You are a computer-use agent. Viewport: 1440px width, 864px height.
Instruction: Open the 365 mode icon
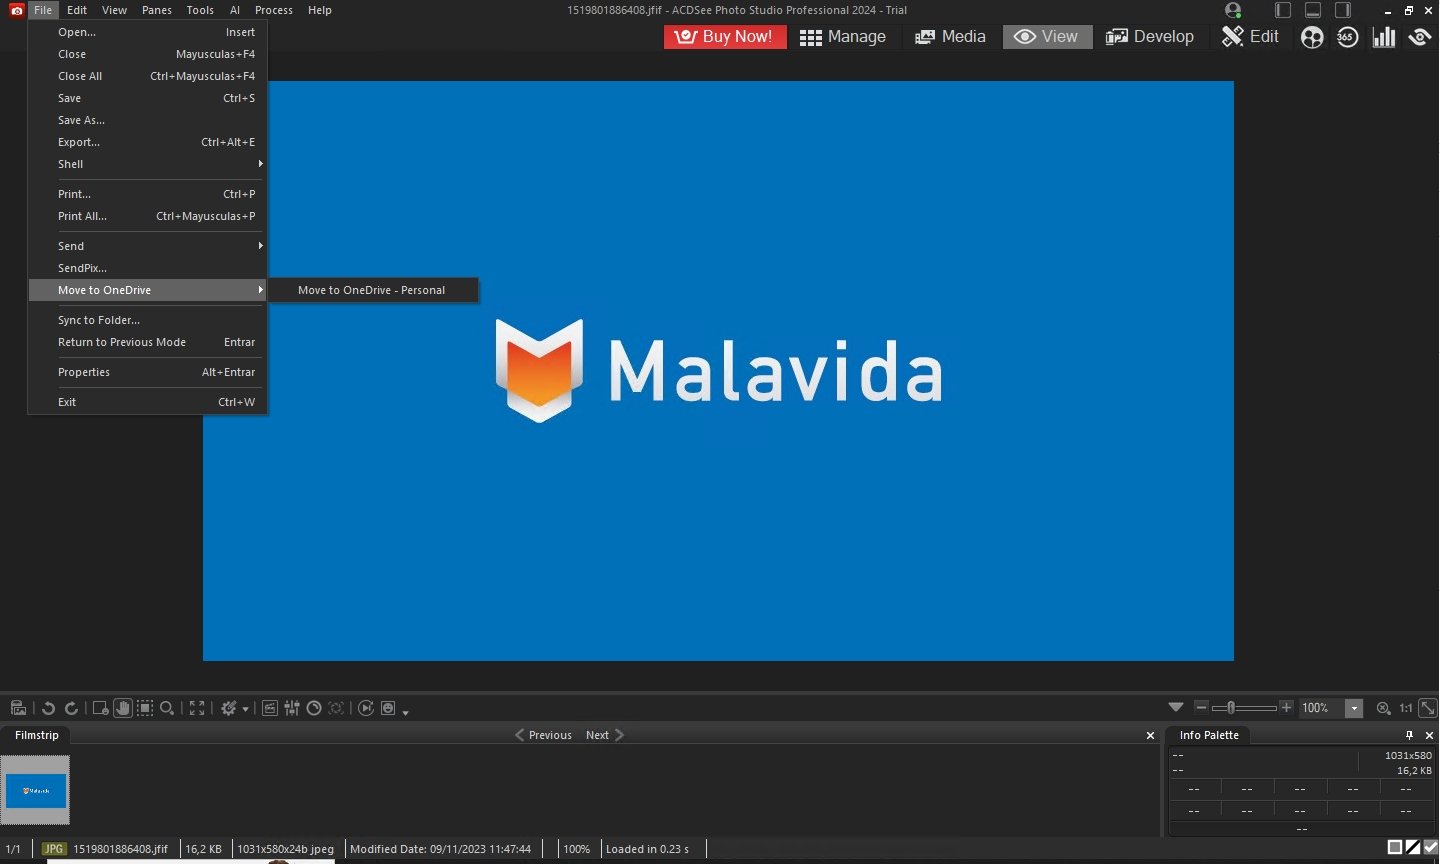[x=1347, y=37]
